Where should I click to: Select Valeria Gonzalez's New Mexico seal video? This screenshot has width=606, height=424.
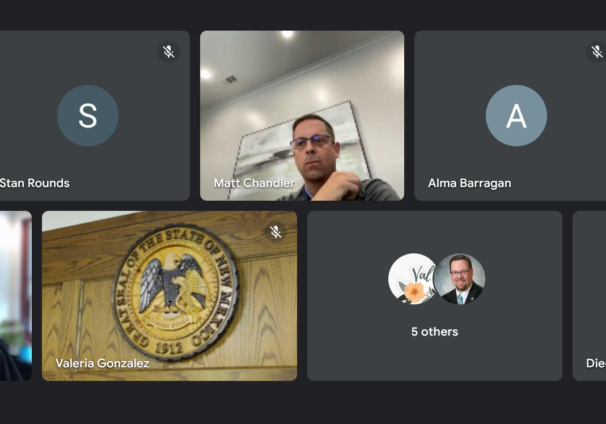point(169,296)
